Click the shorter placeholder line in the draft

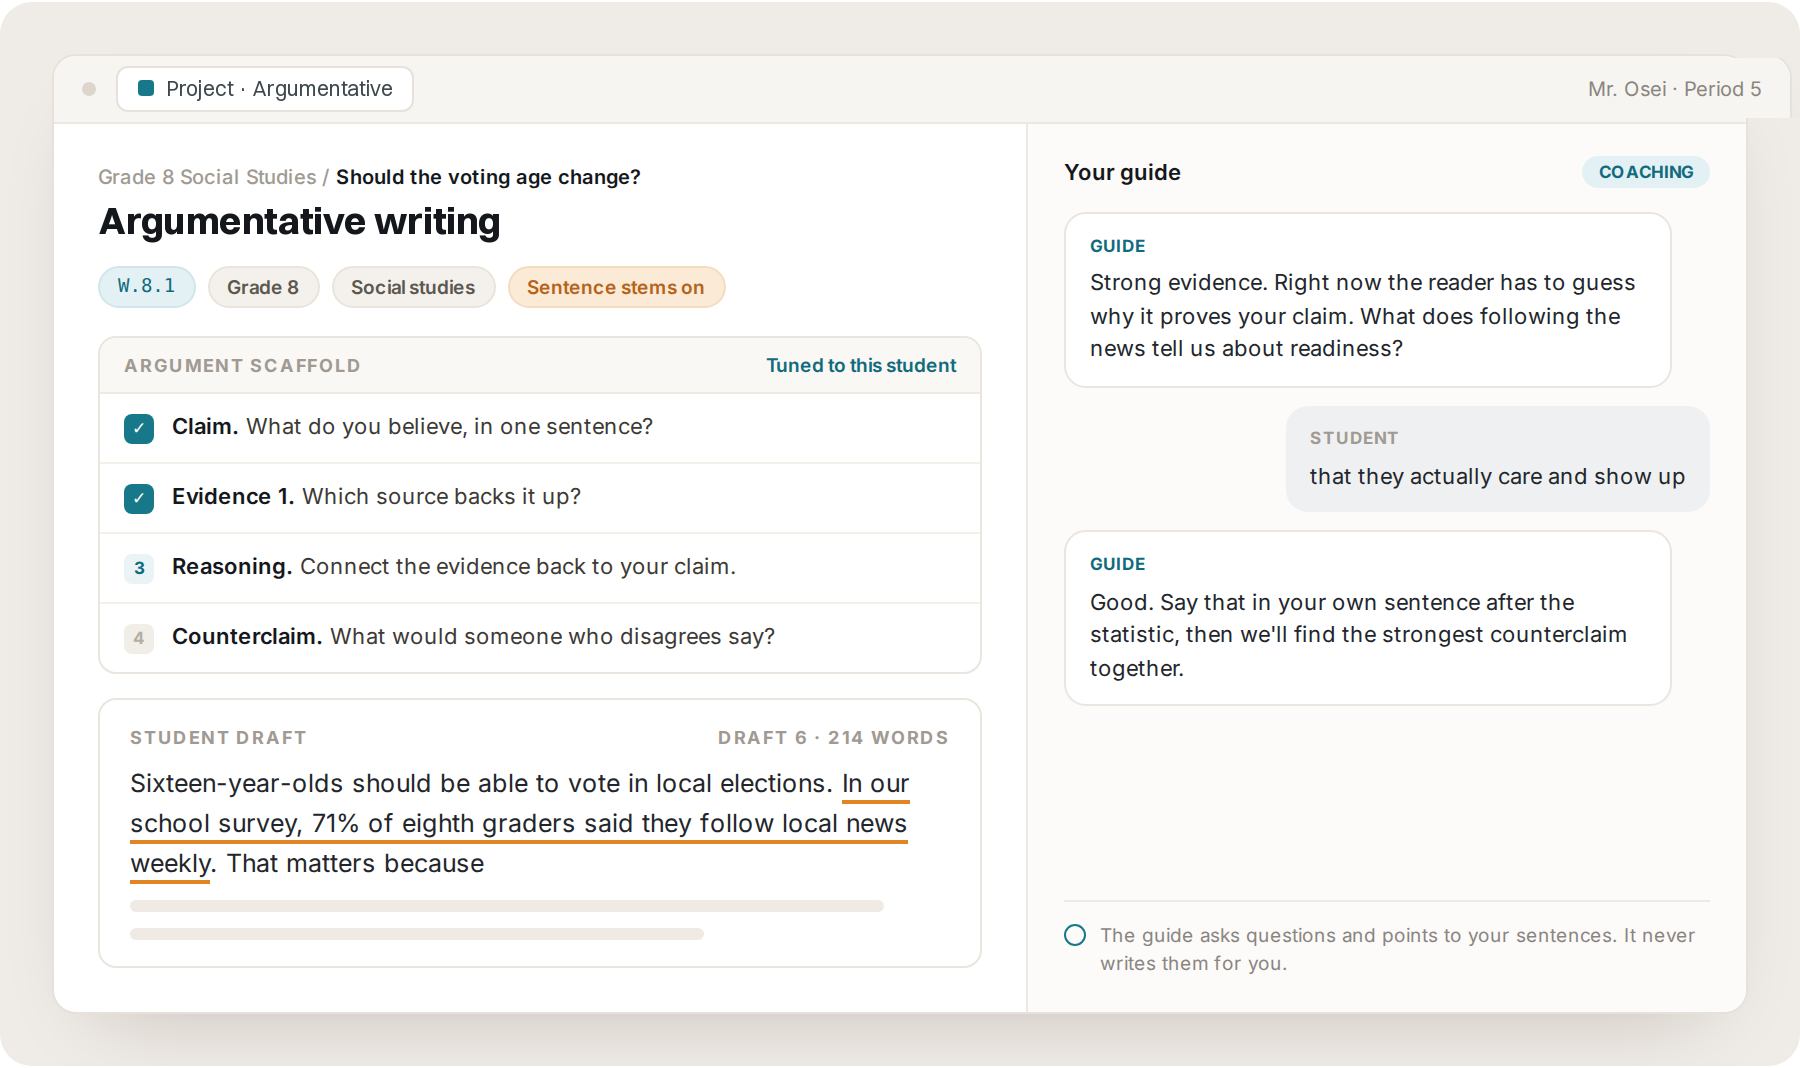coord(417,934)
